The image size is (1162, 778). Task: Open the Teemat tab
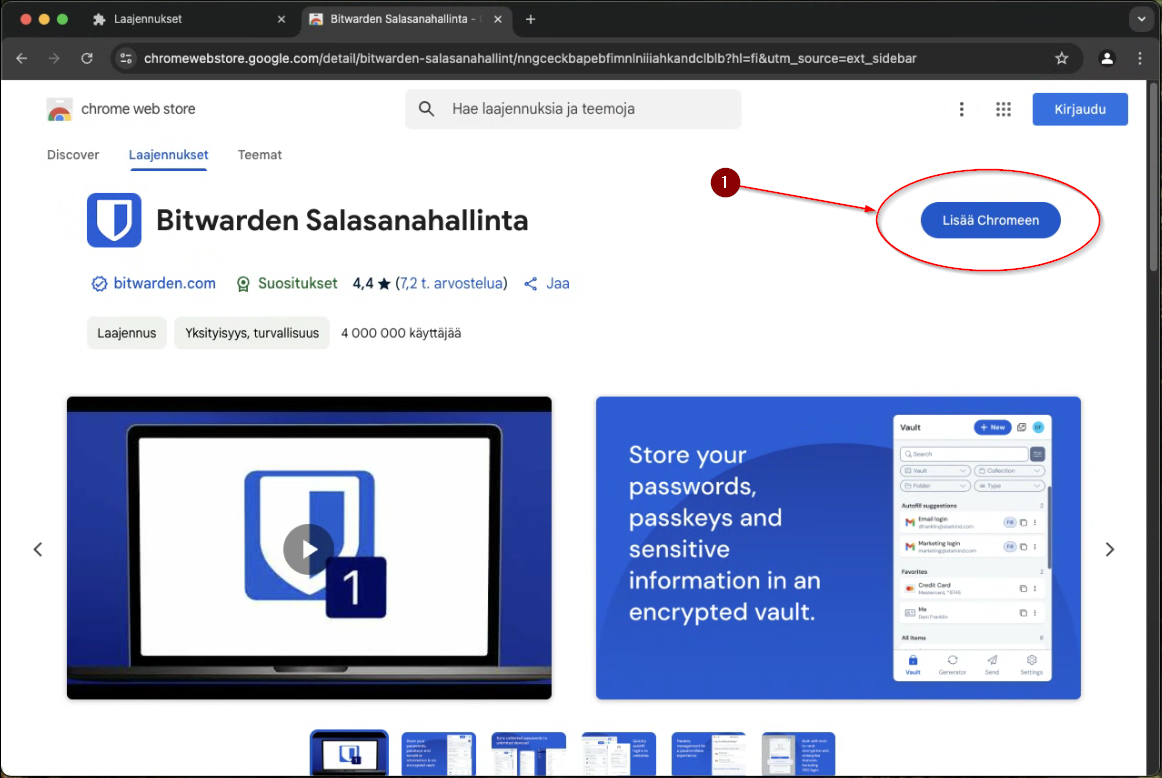259,155
